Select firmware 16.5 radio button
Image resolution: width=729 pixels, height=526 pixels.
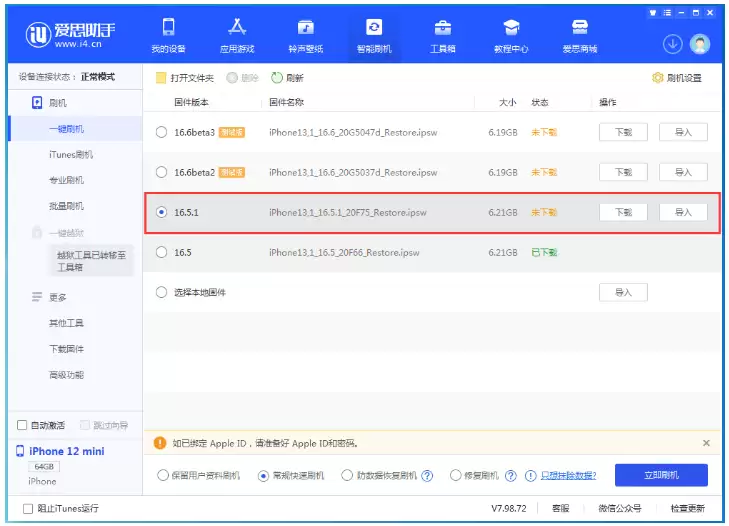(161, 252)
